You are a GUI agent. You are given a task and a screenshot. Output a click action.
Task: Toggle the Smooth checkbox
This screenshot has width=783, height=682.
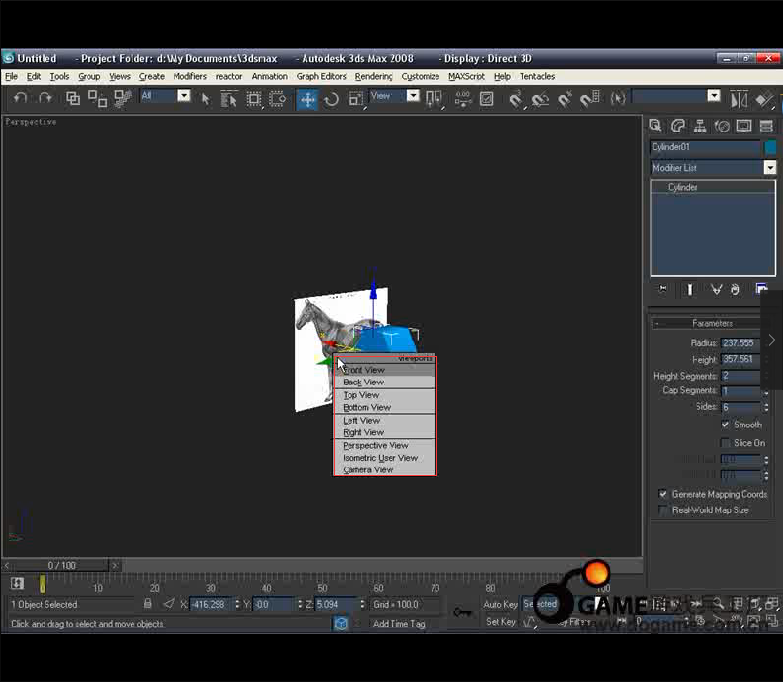pos(726,424)
